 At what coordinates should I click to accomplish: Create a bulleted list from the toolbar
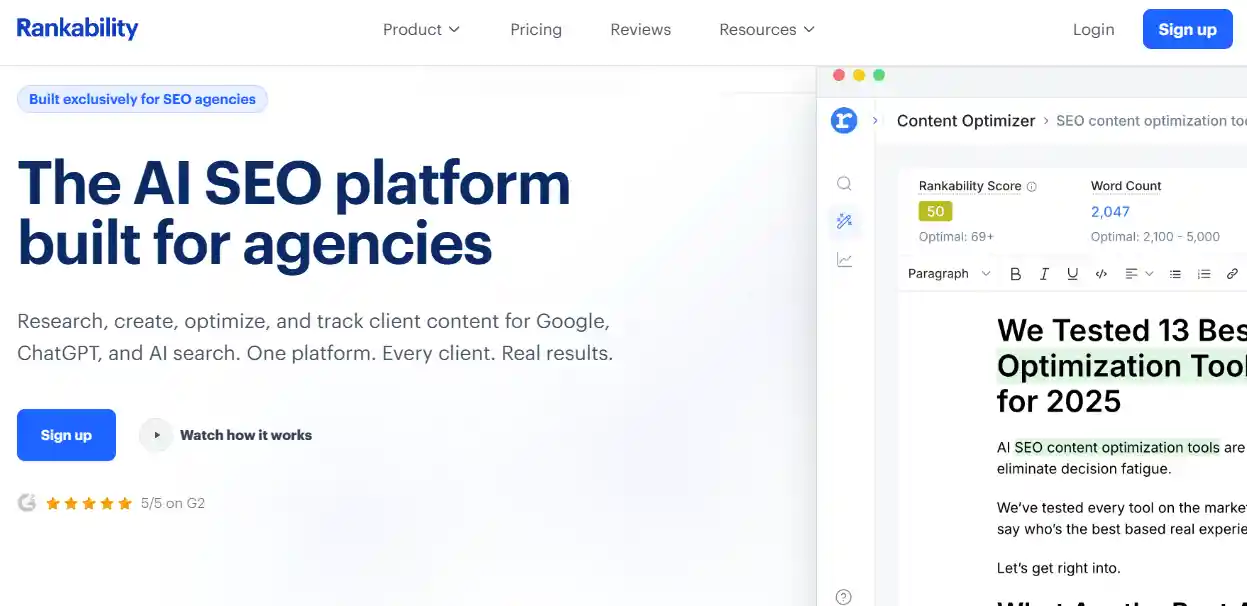(1175, 272)
